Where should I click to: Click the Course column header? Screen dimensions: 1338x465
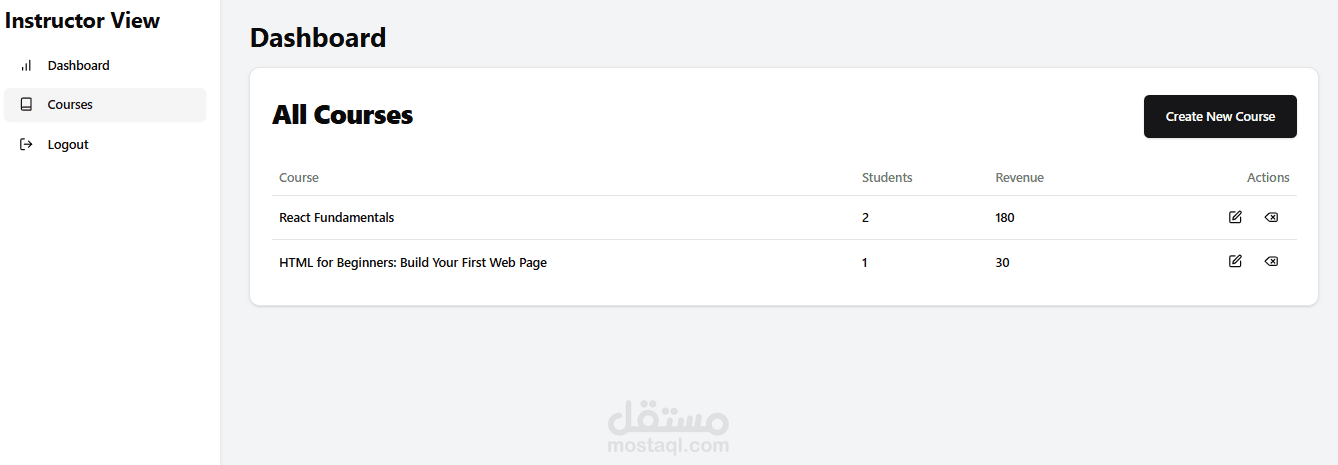pos(299,178)
